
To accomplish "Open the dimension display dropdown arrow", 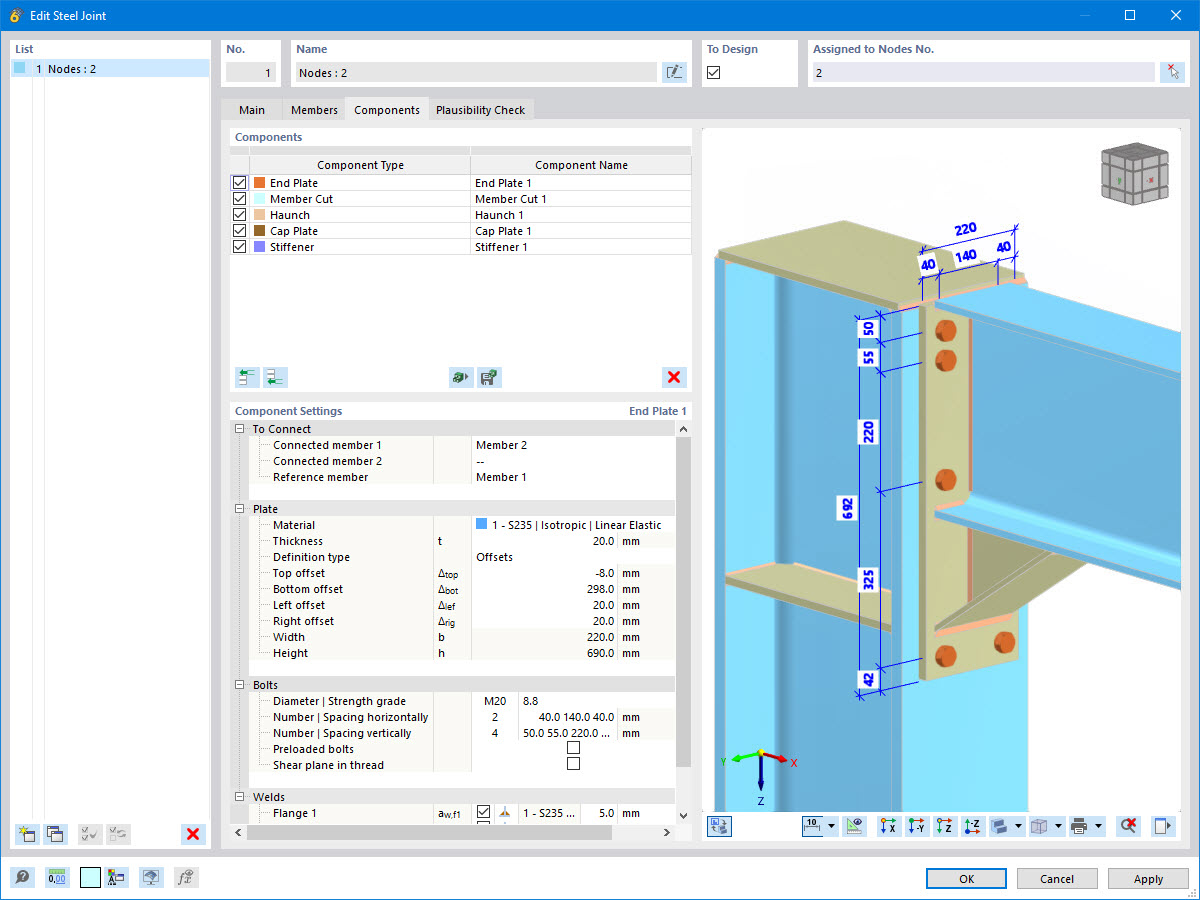I will (x=832, y=826).
